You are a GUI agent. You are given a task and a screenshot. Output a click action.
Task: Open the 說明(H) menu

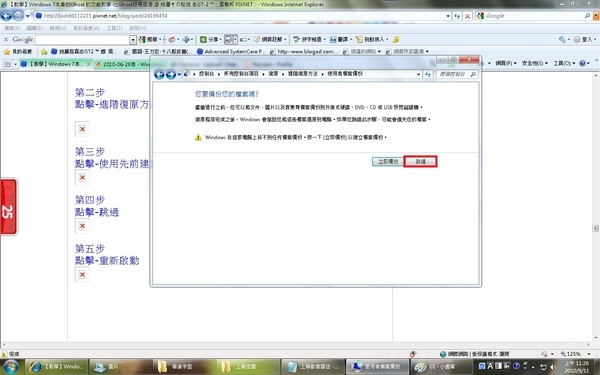click(x=137, y=28)
